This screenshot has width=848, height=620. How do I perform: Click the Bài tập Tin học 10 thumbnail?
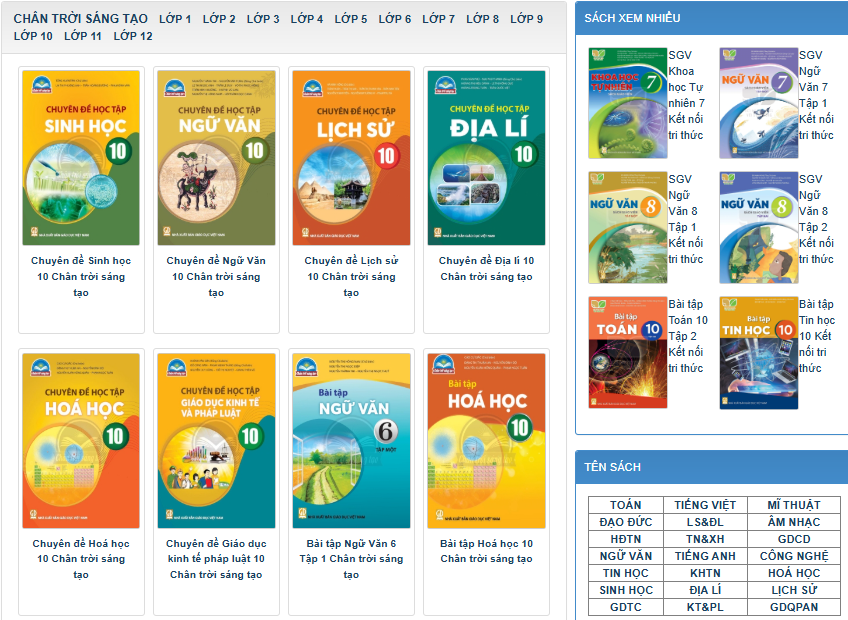pyautogui.click(x=758, y=353)
